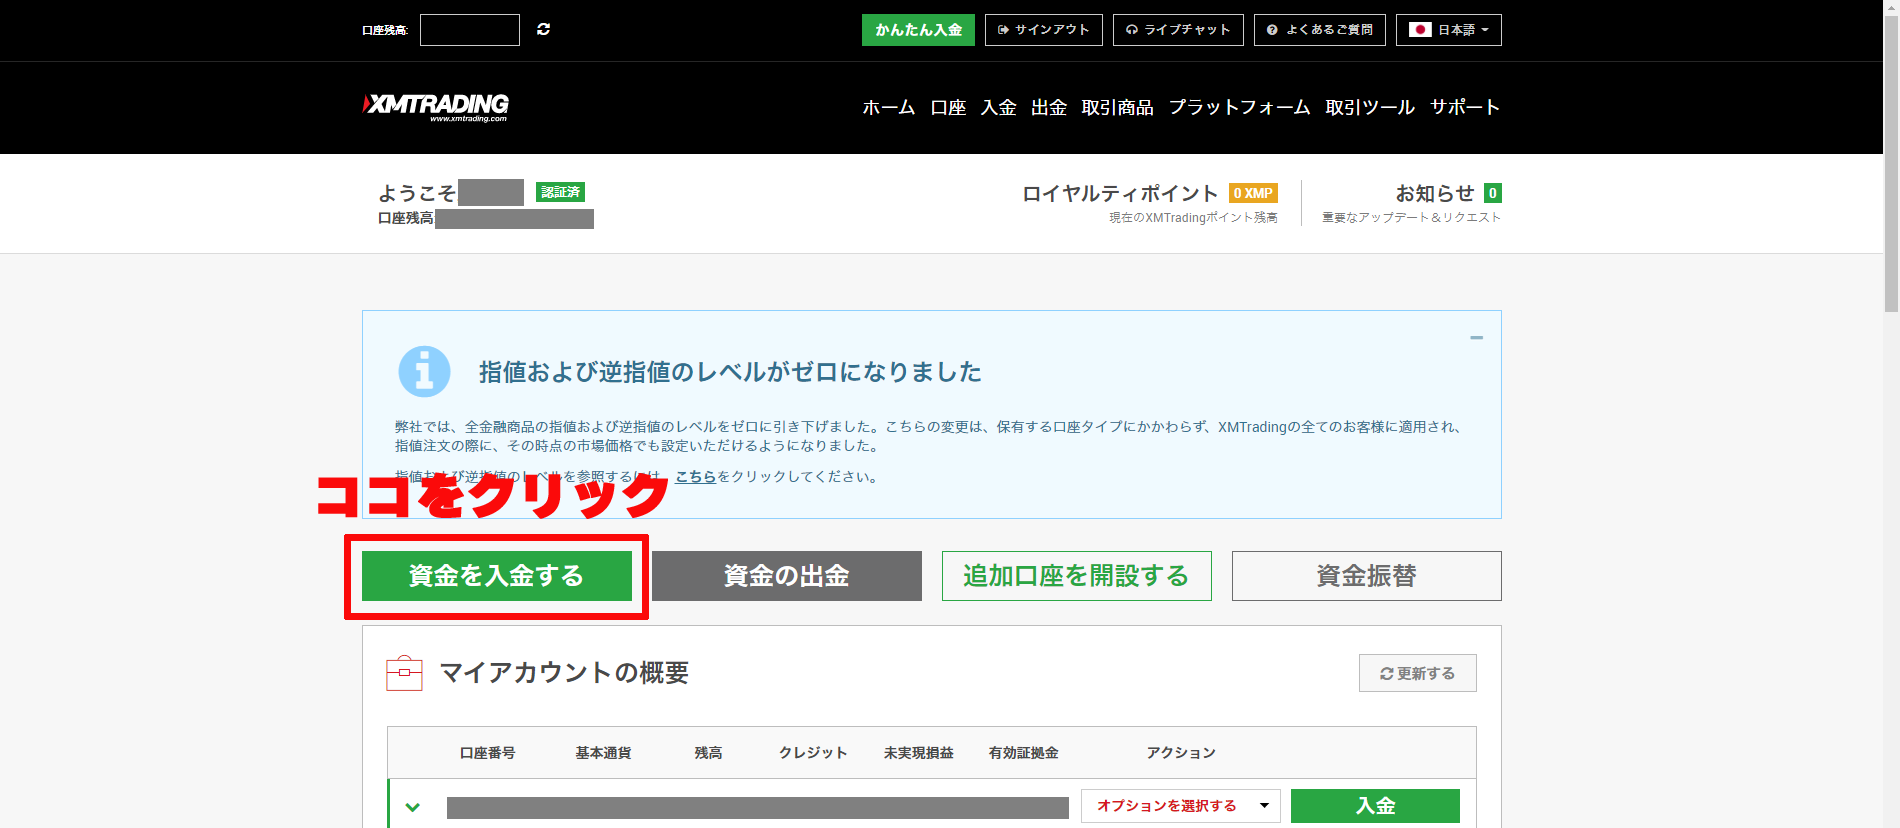
Task: Click the こちら link in the notice
Action: coord(695,477)
